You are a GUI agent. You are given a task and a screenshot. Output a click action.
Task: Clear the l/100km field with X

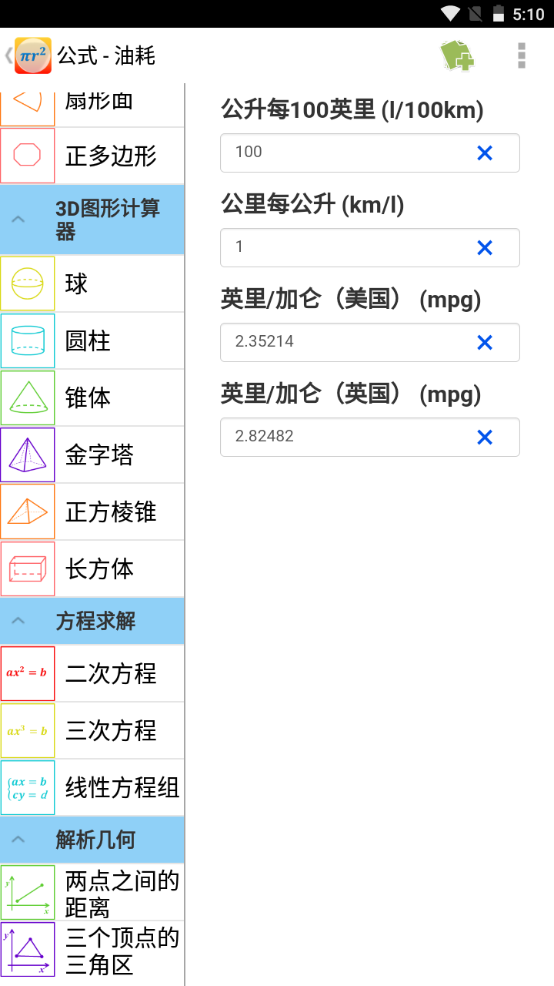pyautogui.click(x=484, y=153)
